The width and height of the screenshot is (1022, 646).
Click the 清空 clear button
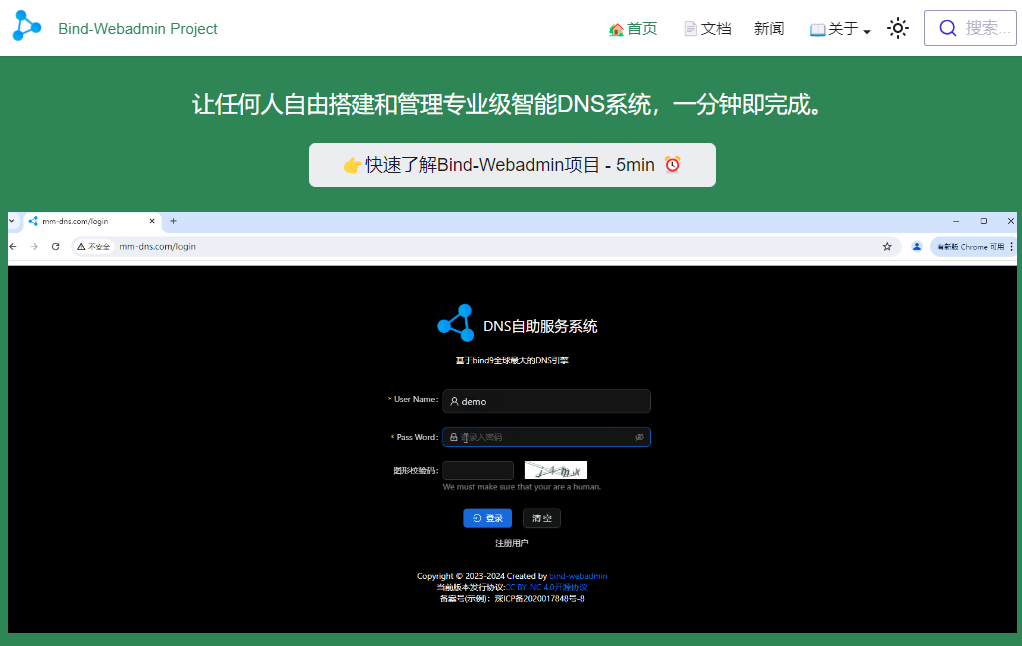542,518
